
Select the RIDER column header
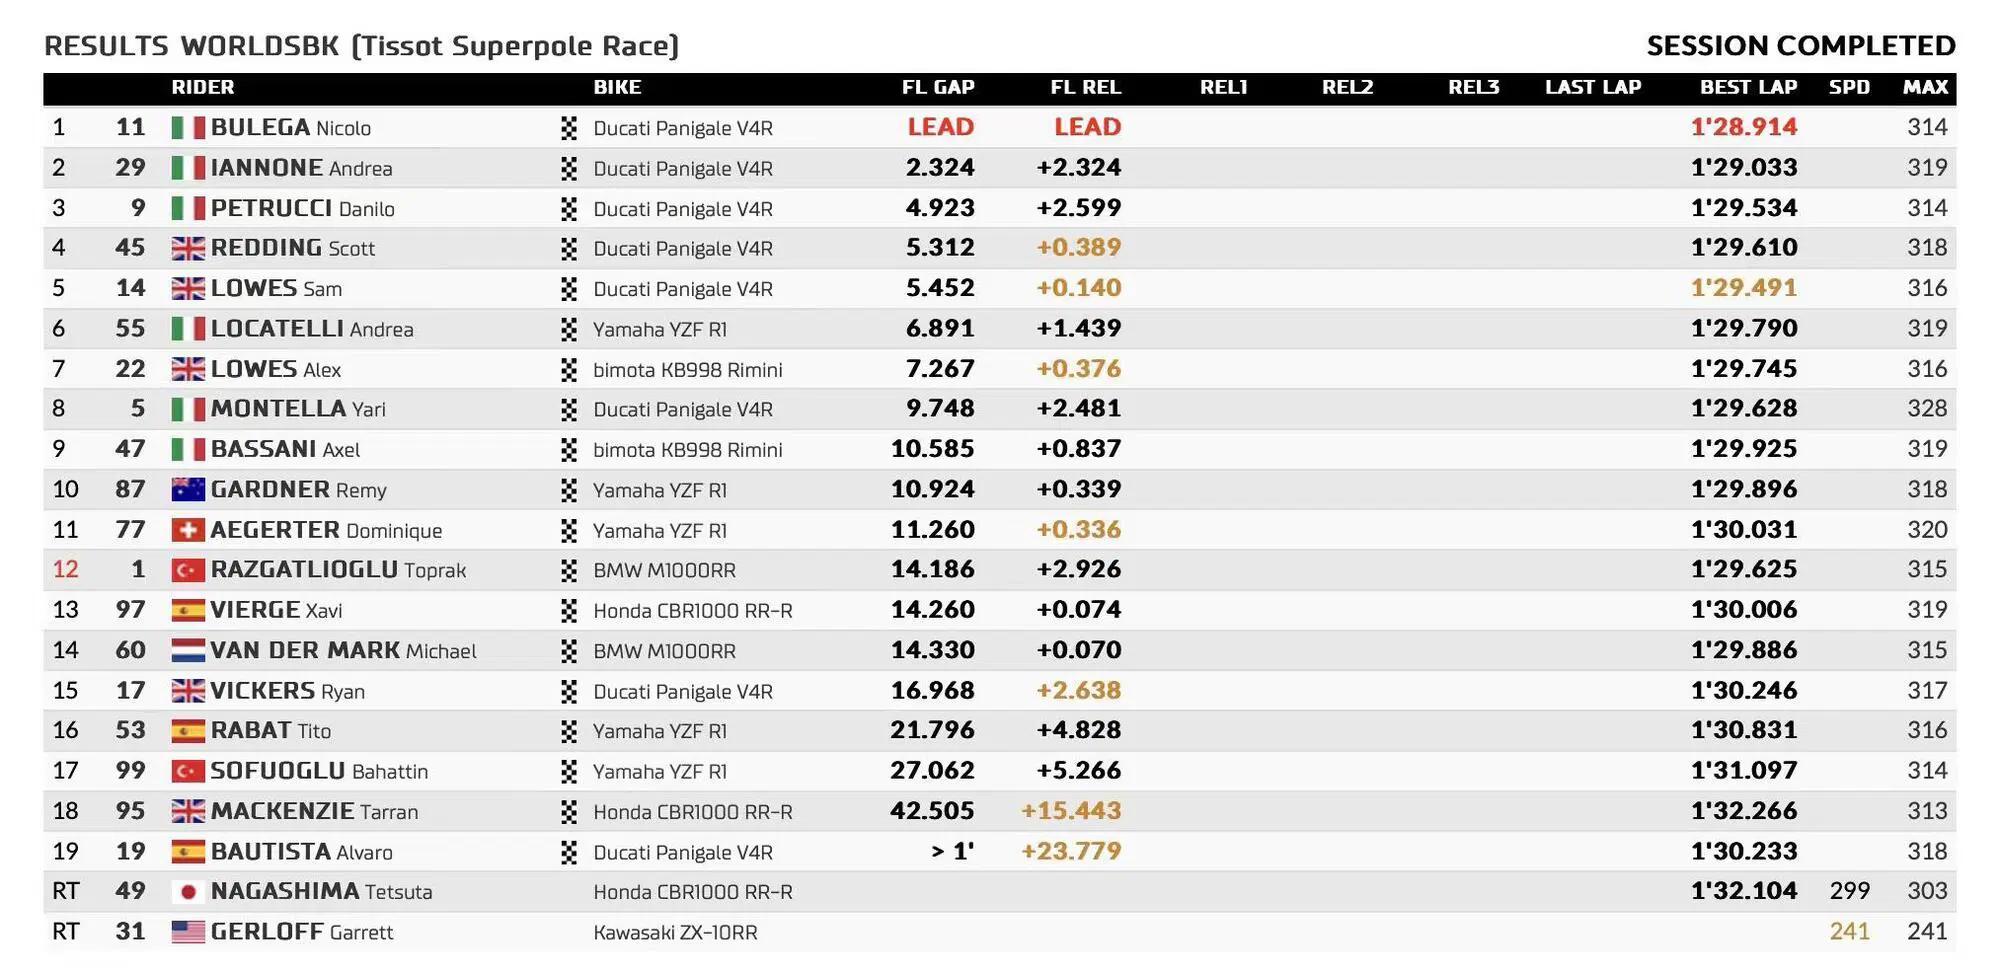(203, 87)
